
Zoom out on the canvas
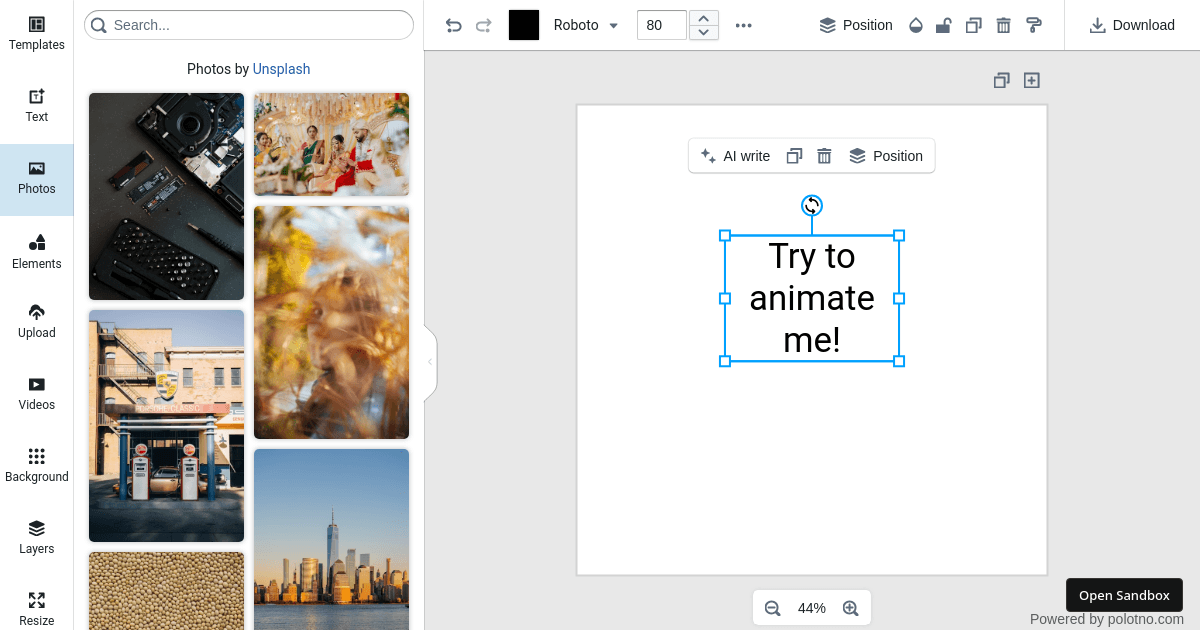click(x=772, y=607)
